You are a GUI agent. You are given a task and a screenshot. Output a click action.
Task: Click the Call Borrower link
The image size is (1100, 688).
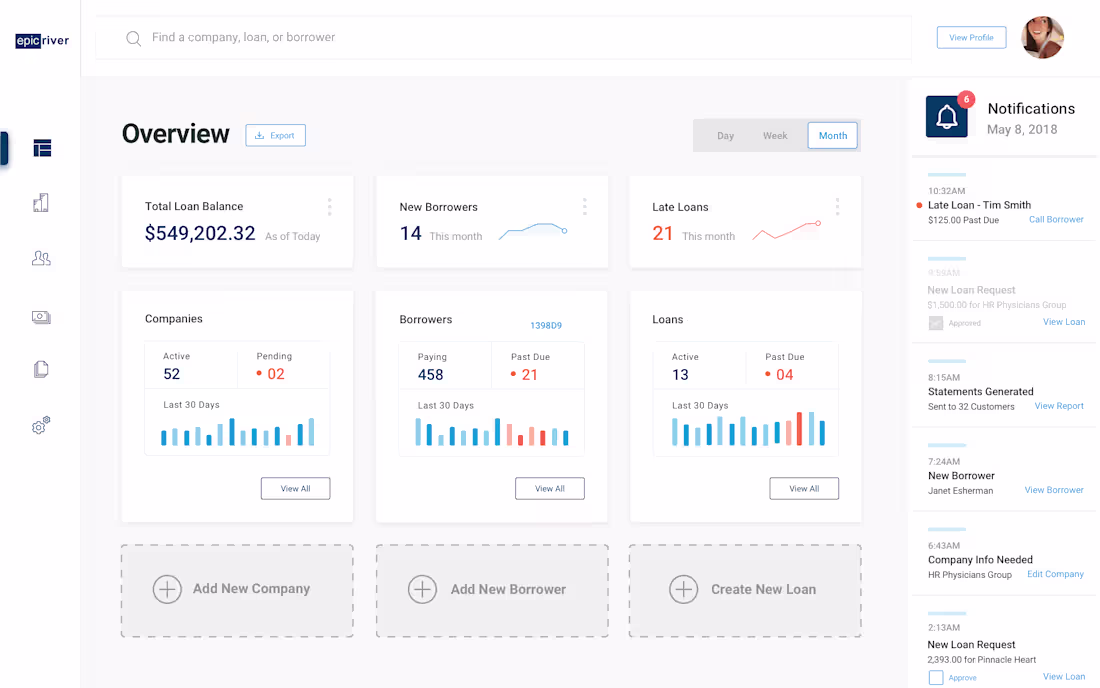1056,220
